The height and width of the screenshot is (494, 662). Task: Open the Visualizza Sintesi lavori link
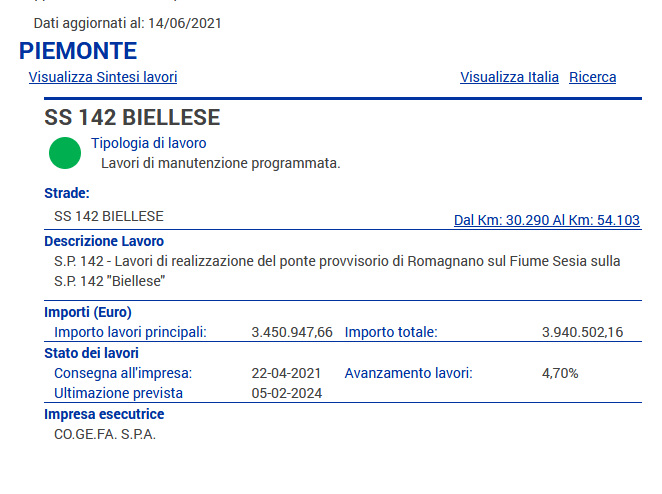pyautogui.click(x=103, y=77)
